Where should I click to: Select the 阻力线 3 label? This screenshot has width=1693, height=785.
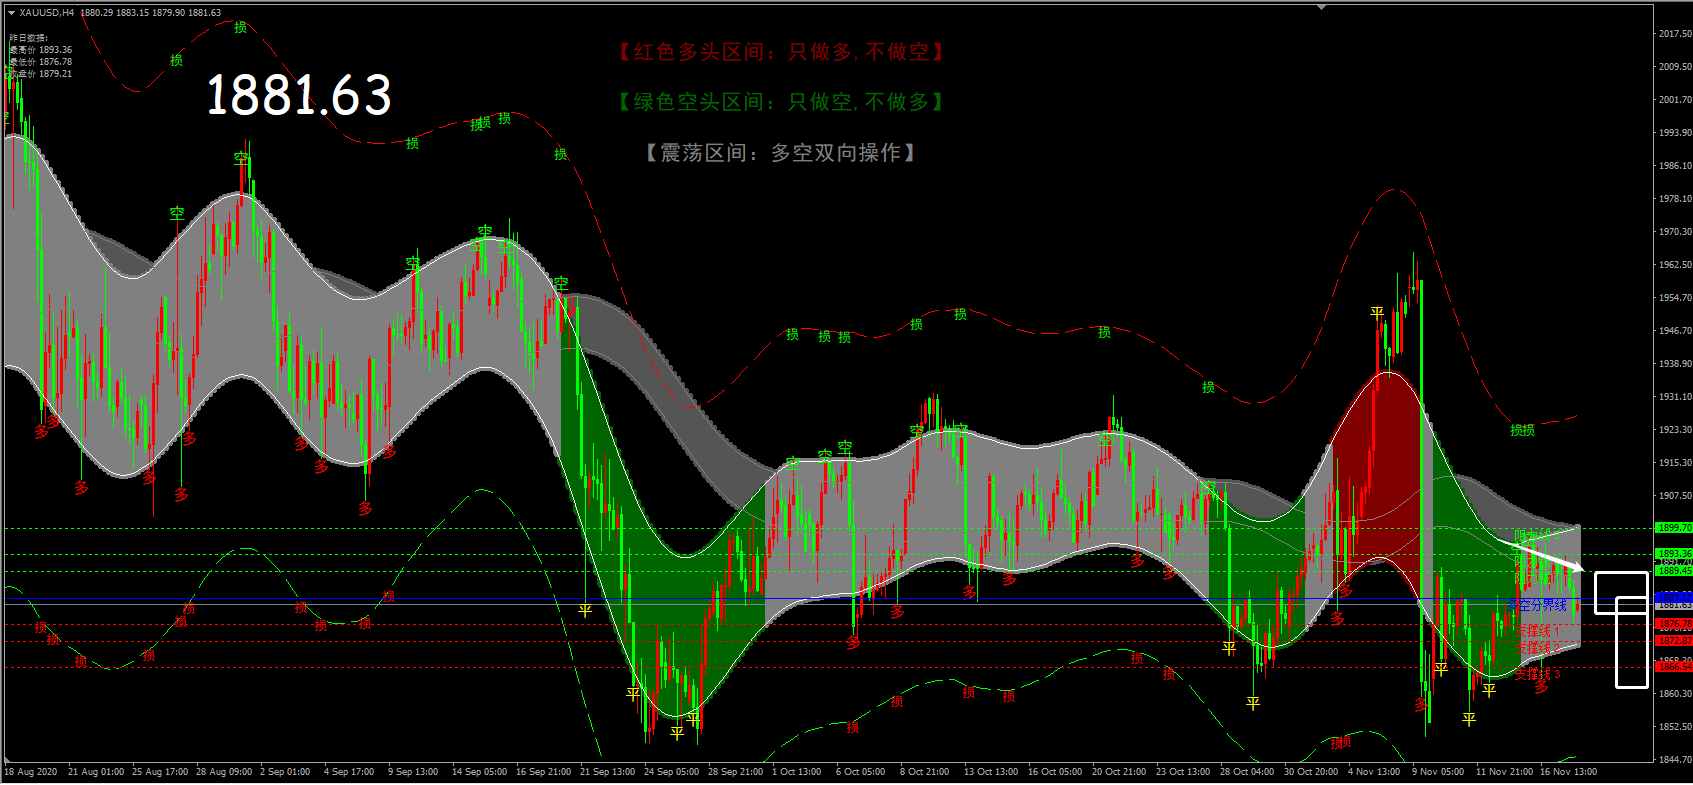(1537, 535)
